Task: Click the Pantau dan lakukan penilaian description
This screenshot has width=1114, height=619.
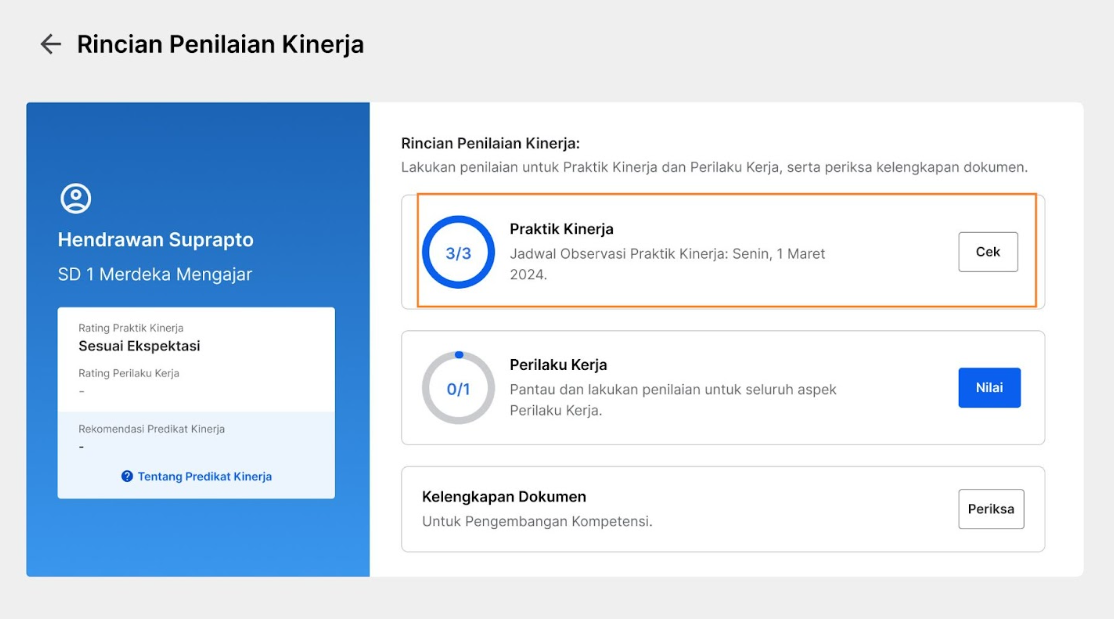Action: 673,399
